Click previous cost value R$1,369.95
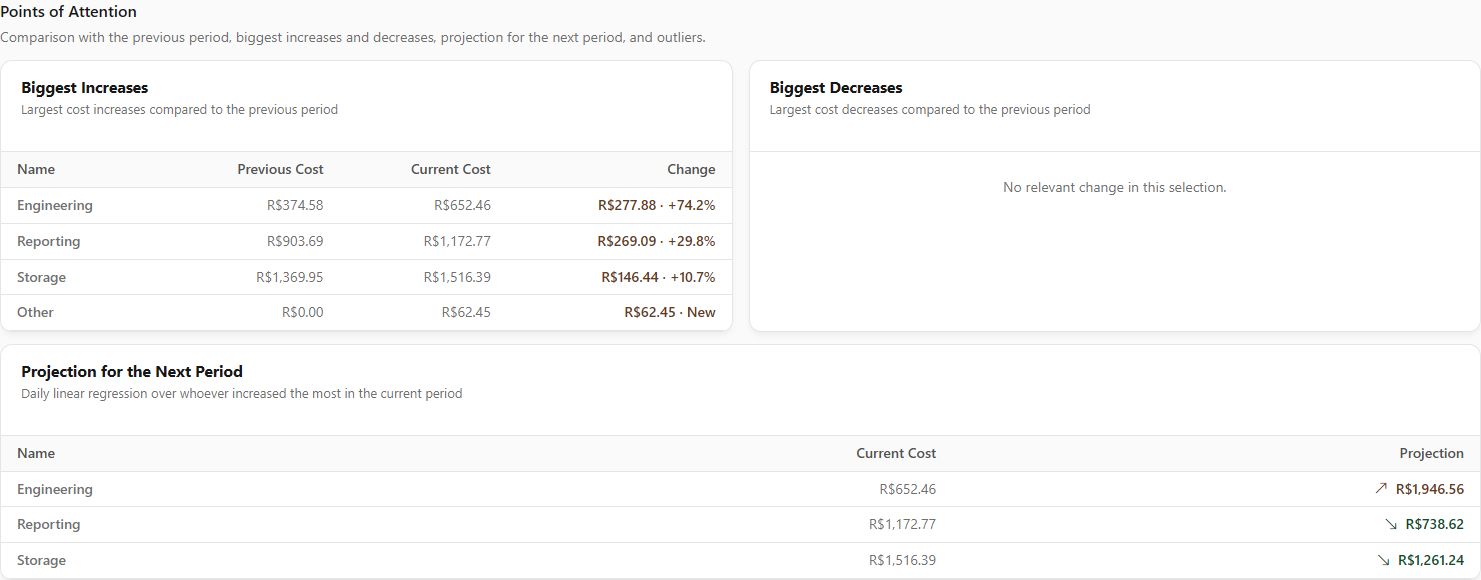Image resolution: width=1481 pixels, height=580 pixels. click(x=290, y=277)
